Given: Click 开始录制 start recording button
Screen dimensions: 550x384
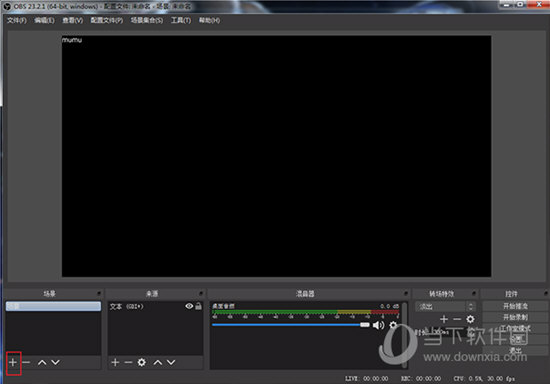Looking at the screenshot, I should click(x=515, y=317).
